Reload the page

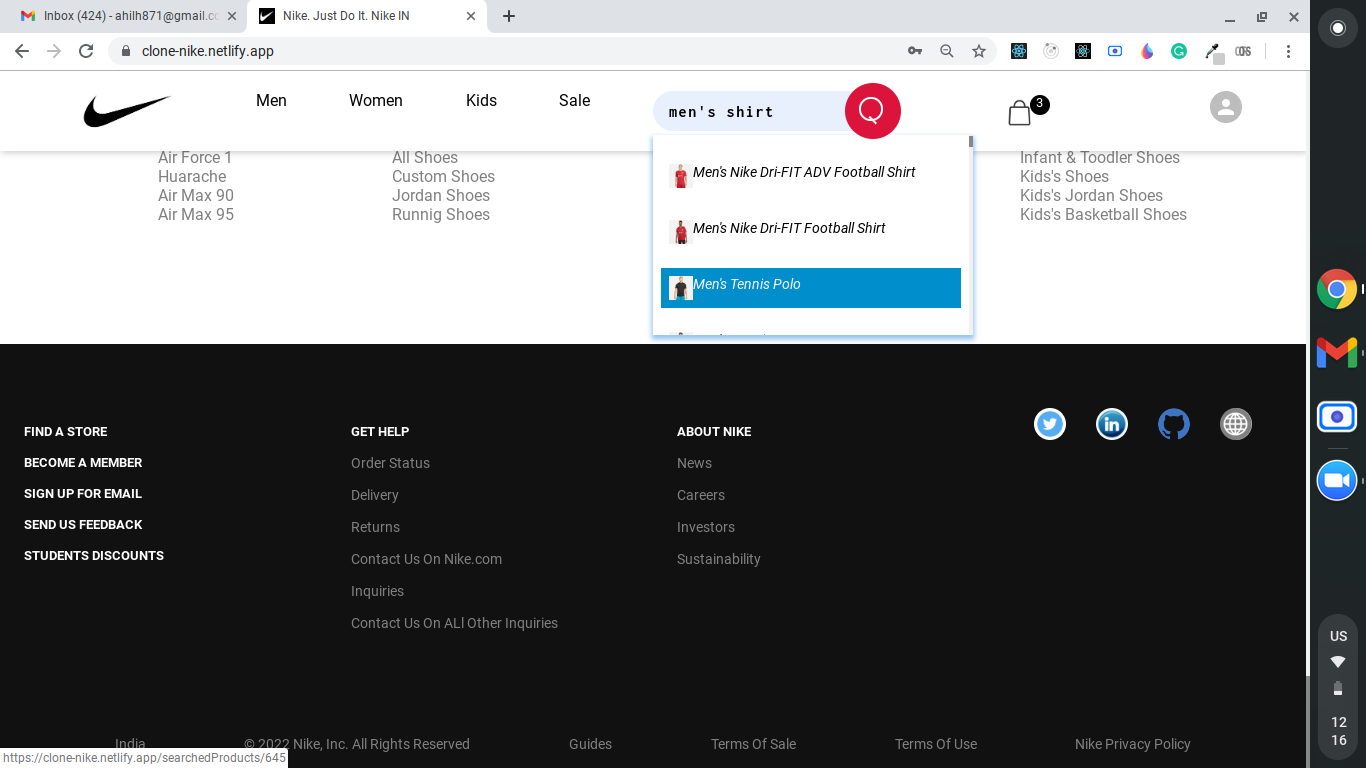pyautogui.click(x=86, y=51)
